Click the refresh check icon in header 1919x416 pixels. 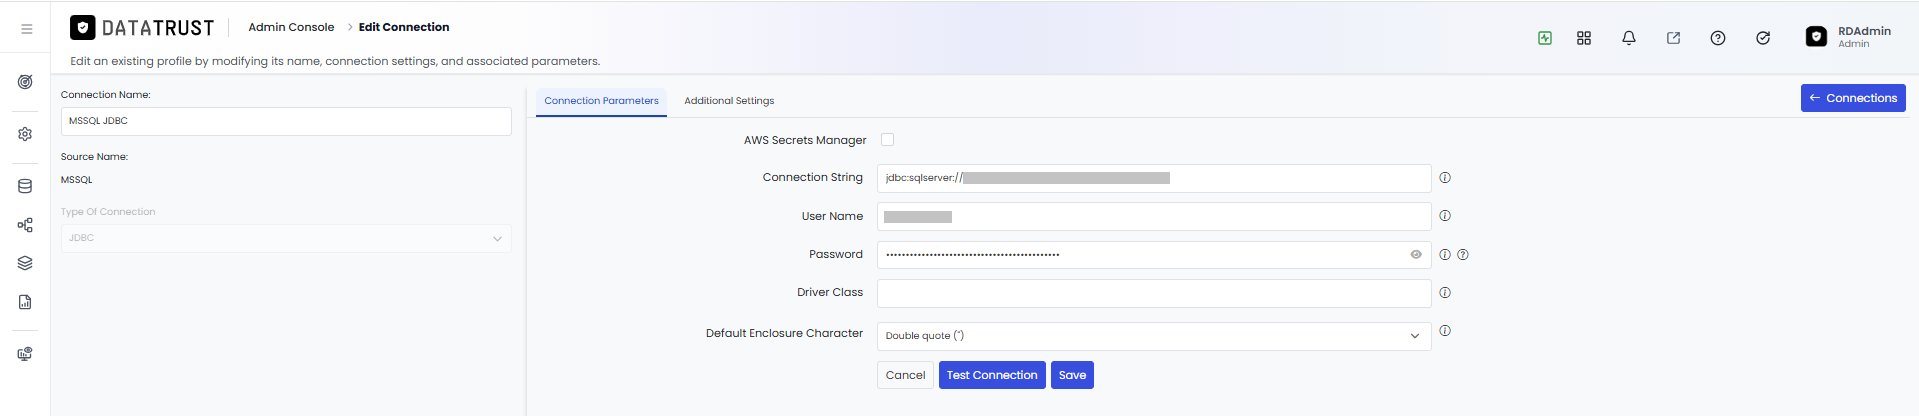pyautogui.click(x=1763, y=38)
